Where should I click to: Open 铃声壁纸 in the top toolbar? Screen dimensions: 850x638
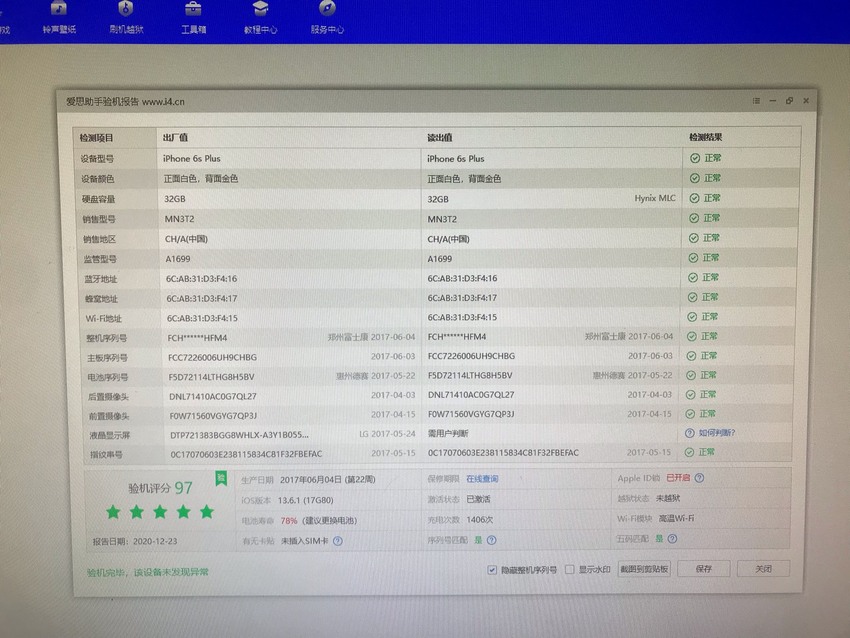[x=59, y=17]
